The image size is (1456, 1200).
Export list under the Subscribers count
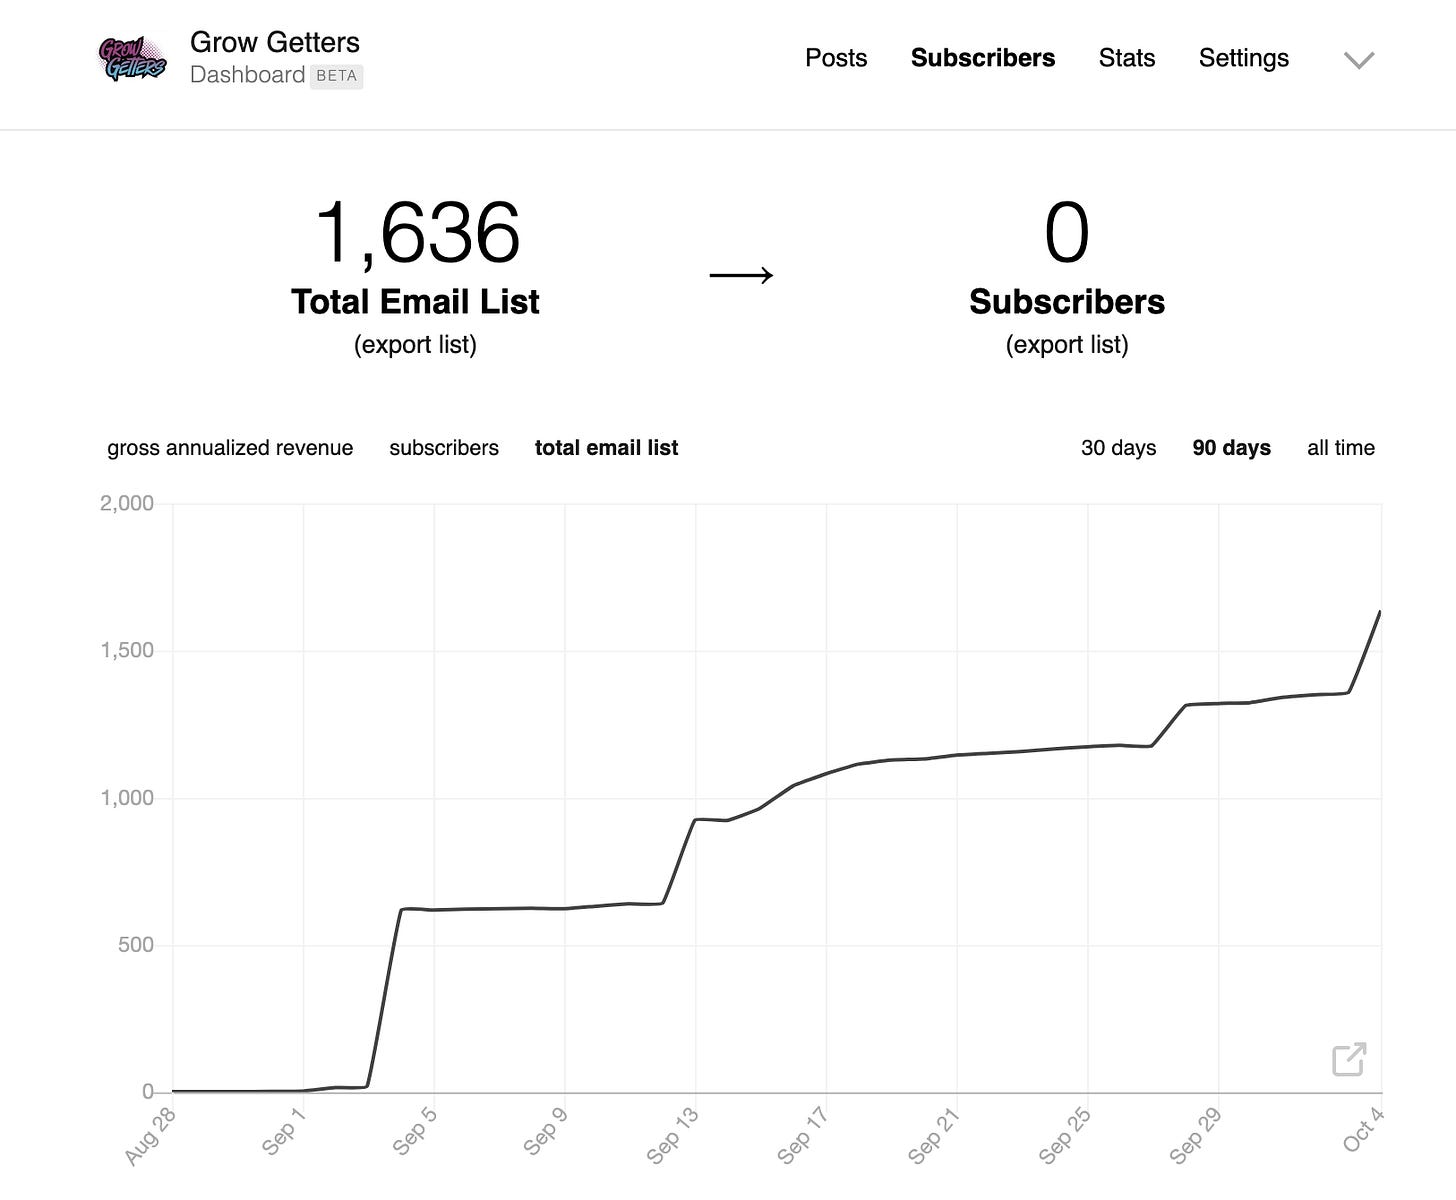[x=1066, y=345]
